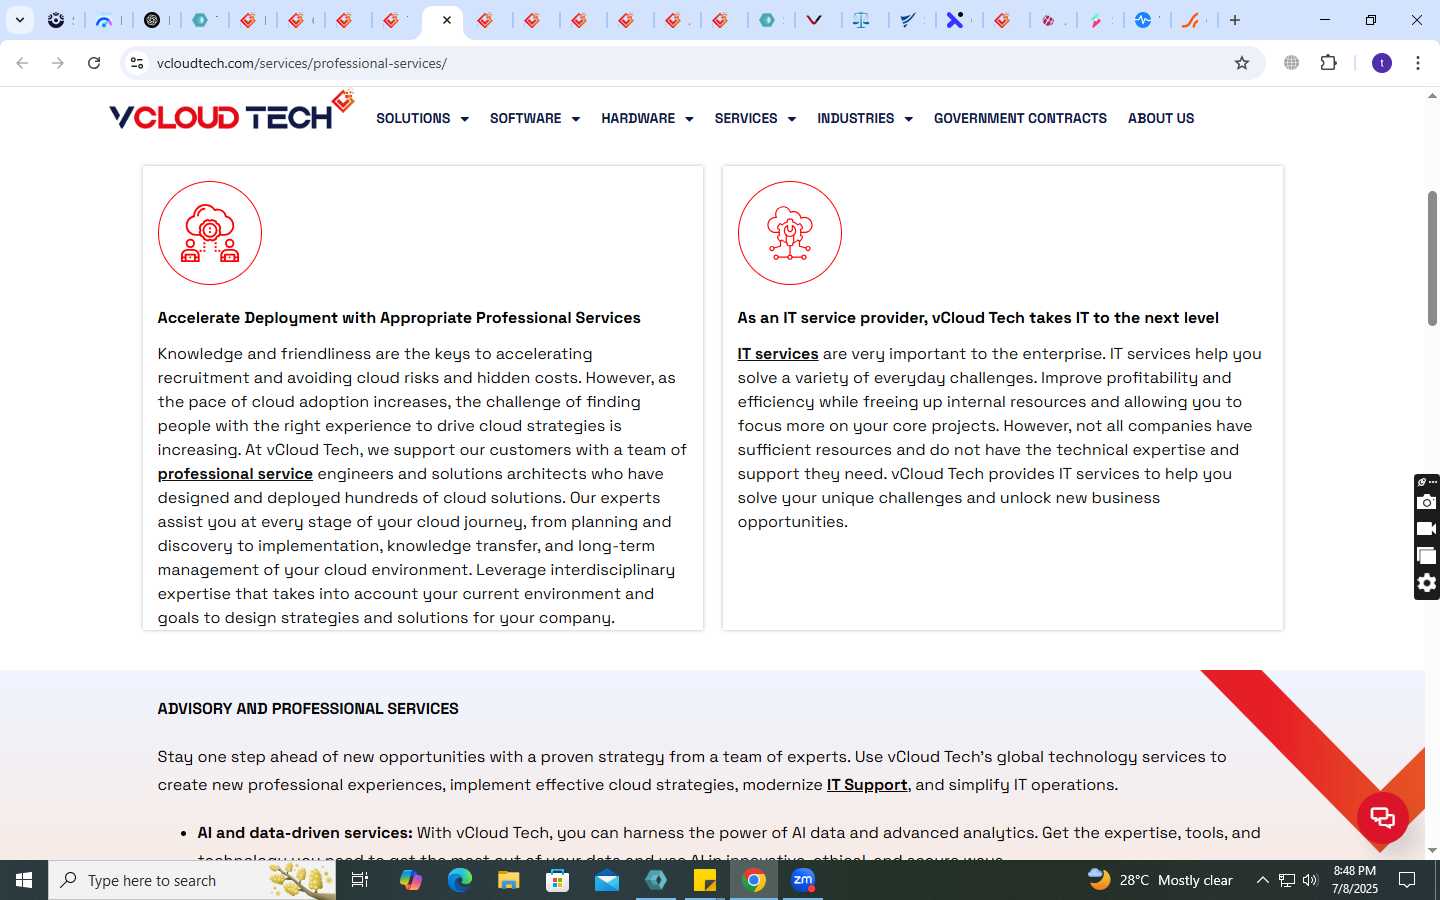Viewport: 1440px width, 900px height.
Task: Click the cloud team circular icon
Action: click(210, 233)
